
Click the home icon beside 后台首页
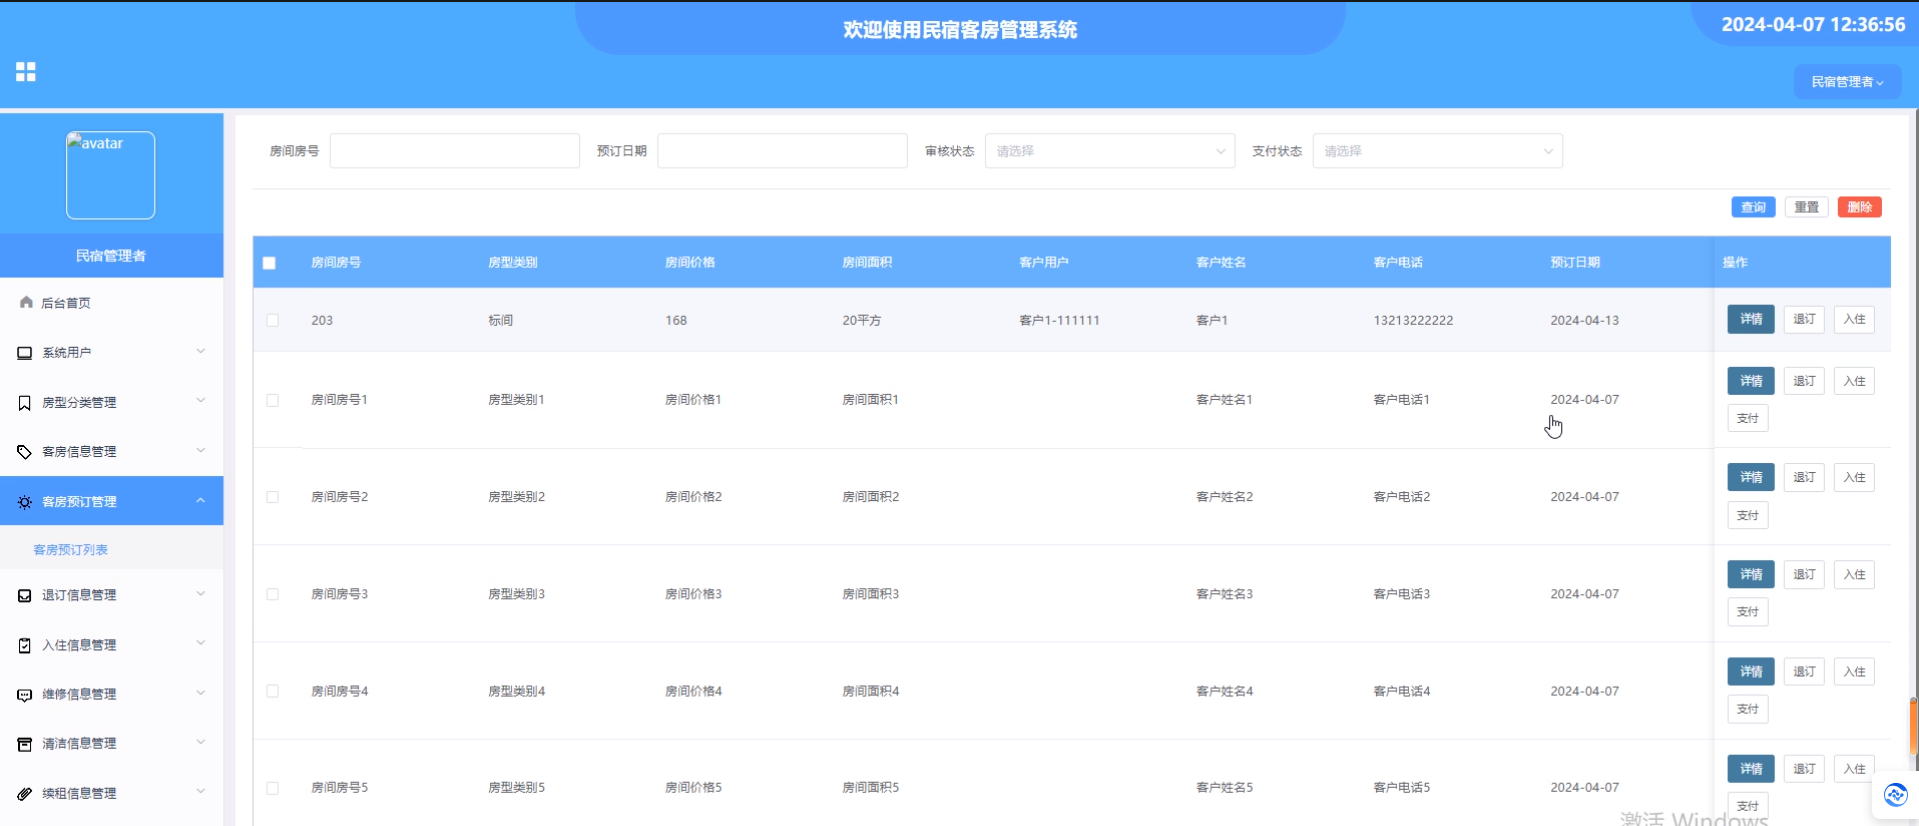point(26,302)
